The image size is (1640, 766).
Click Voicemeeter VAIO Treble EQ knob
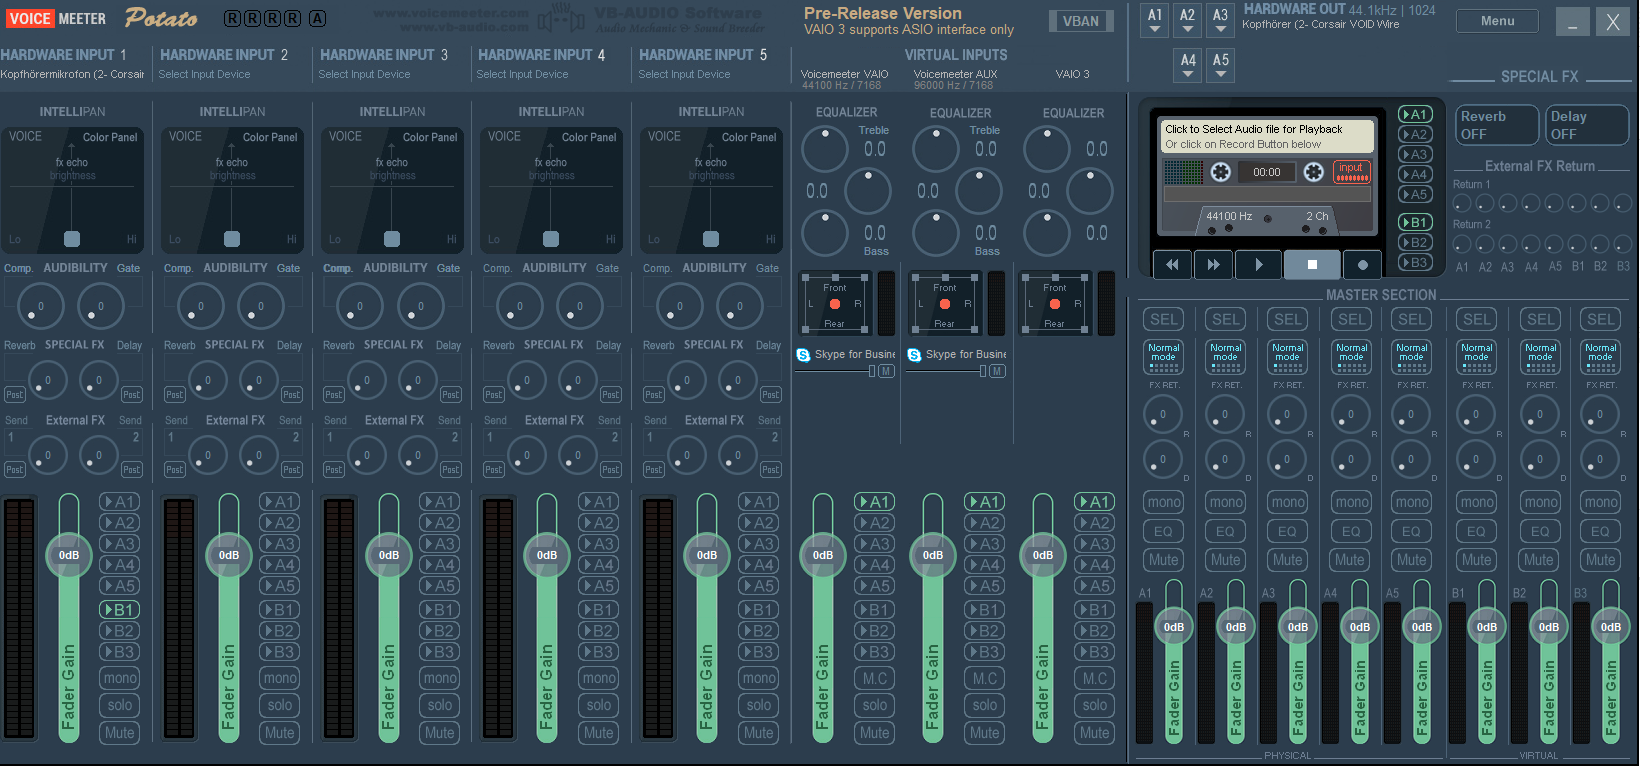coord(825,150)
